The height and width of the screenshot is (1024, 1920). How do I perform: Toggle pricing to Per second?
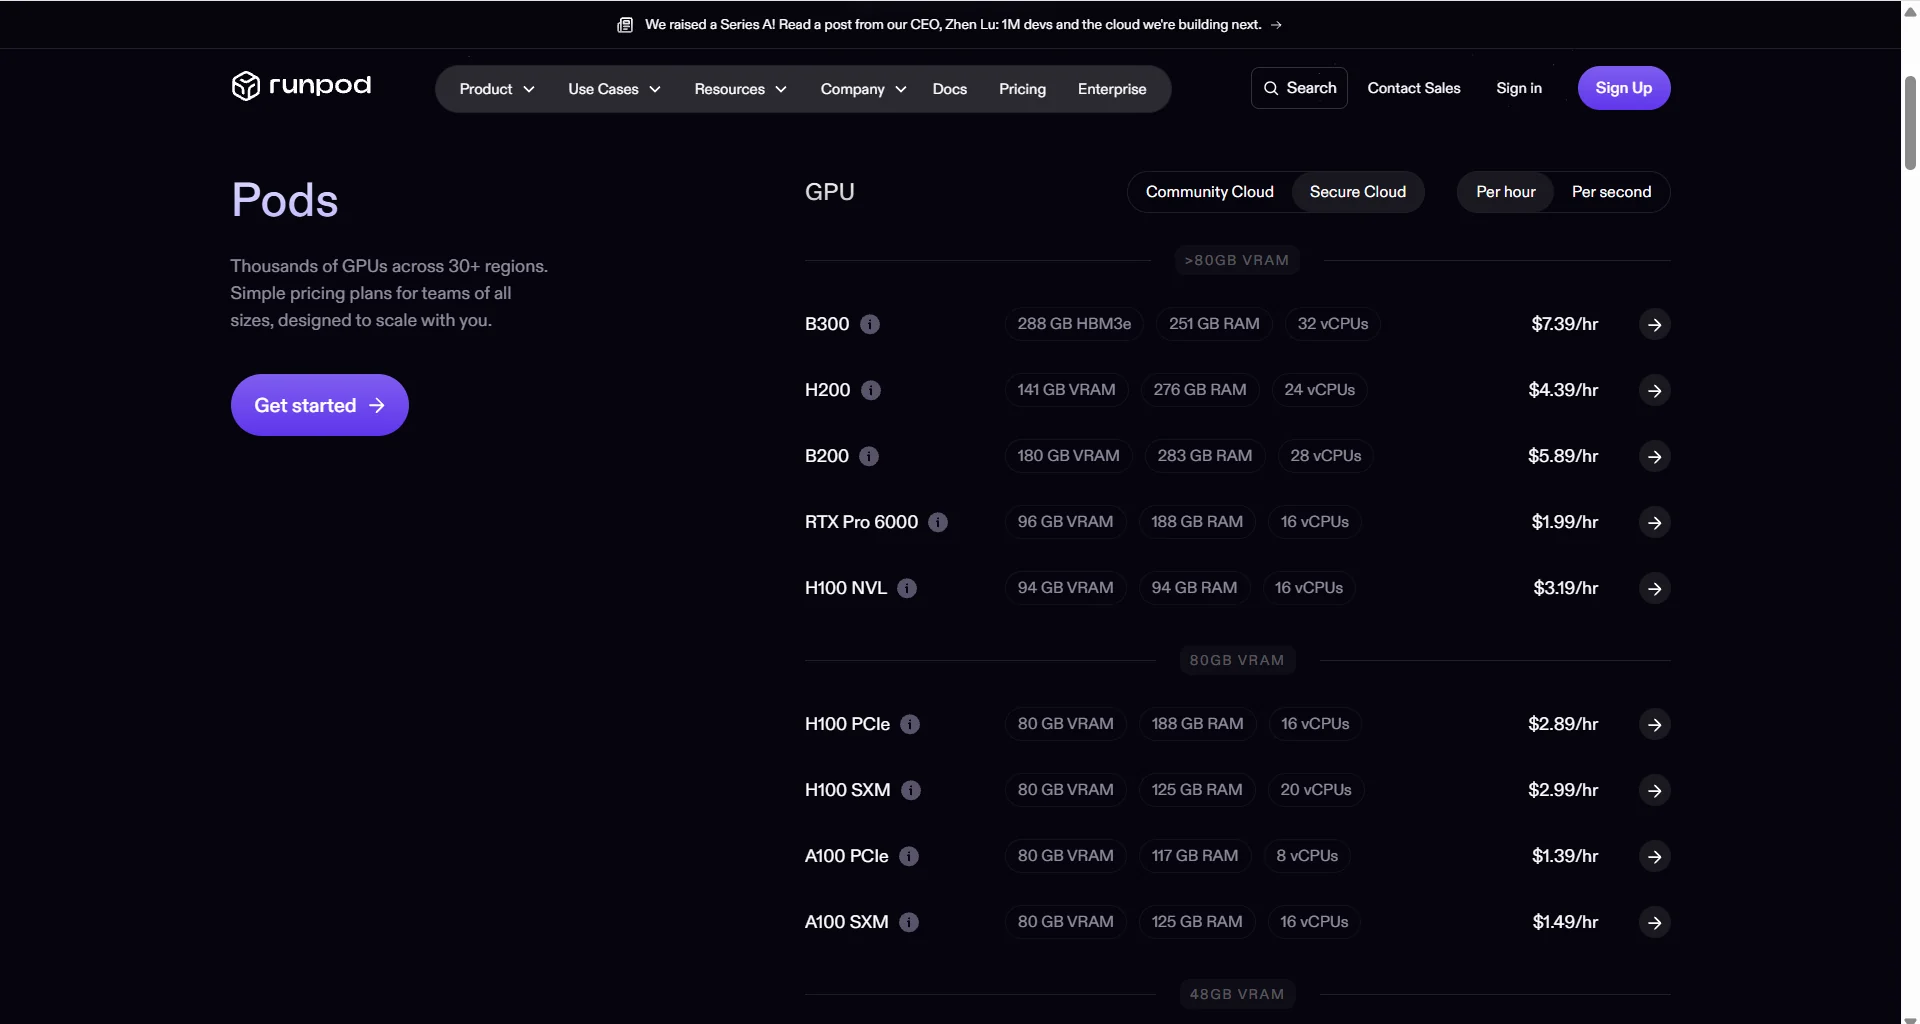coord(1611,192)
